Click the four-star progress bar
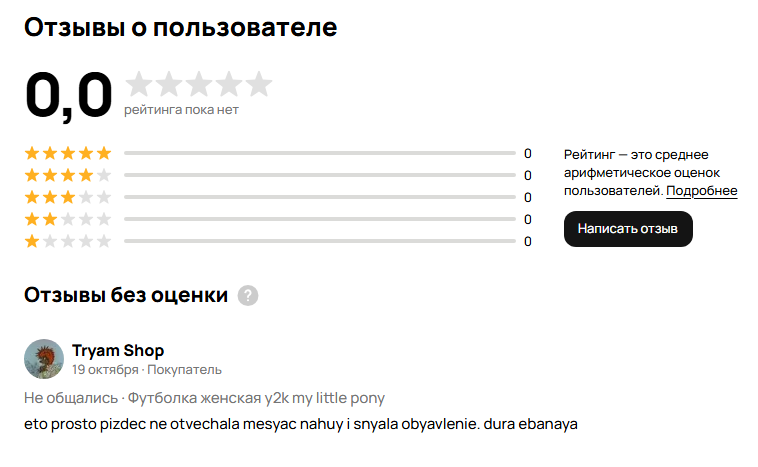 point(319,176)
